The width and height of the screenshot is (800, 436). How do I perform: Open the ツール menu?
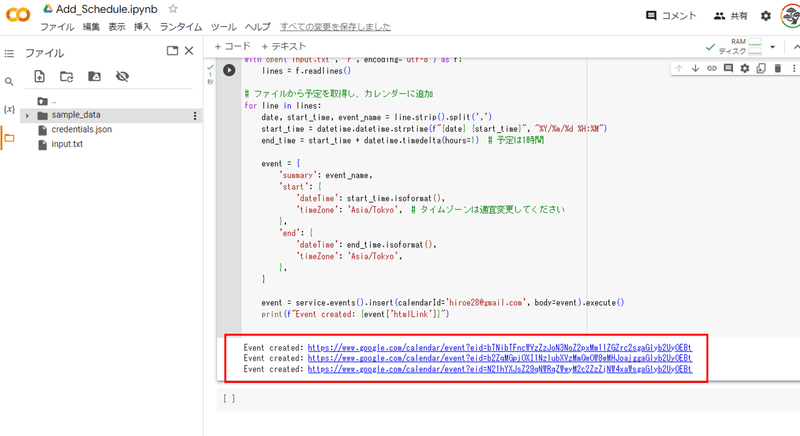pyautogui.click(x=223, y=27)
